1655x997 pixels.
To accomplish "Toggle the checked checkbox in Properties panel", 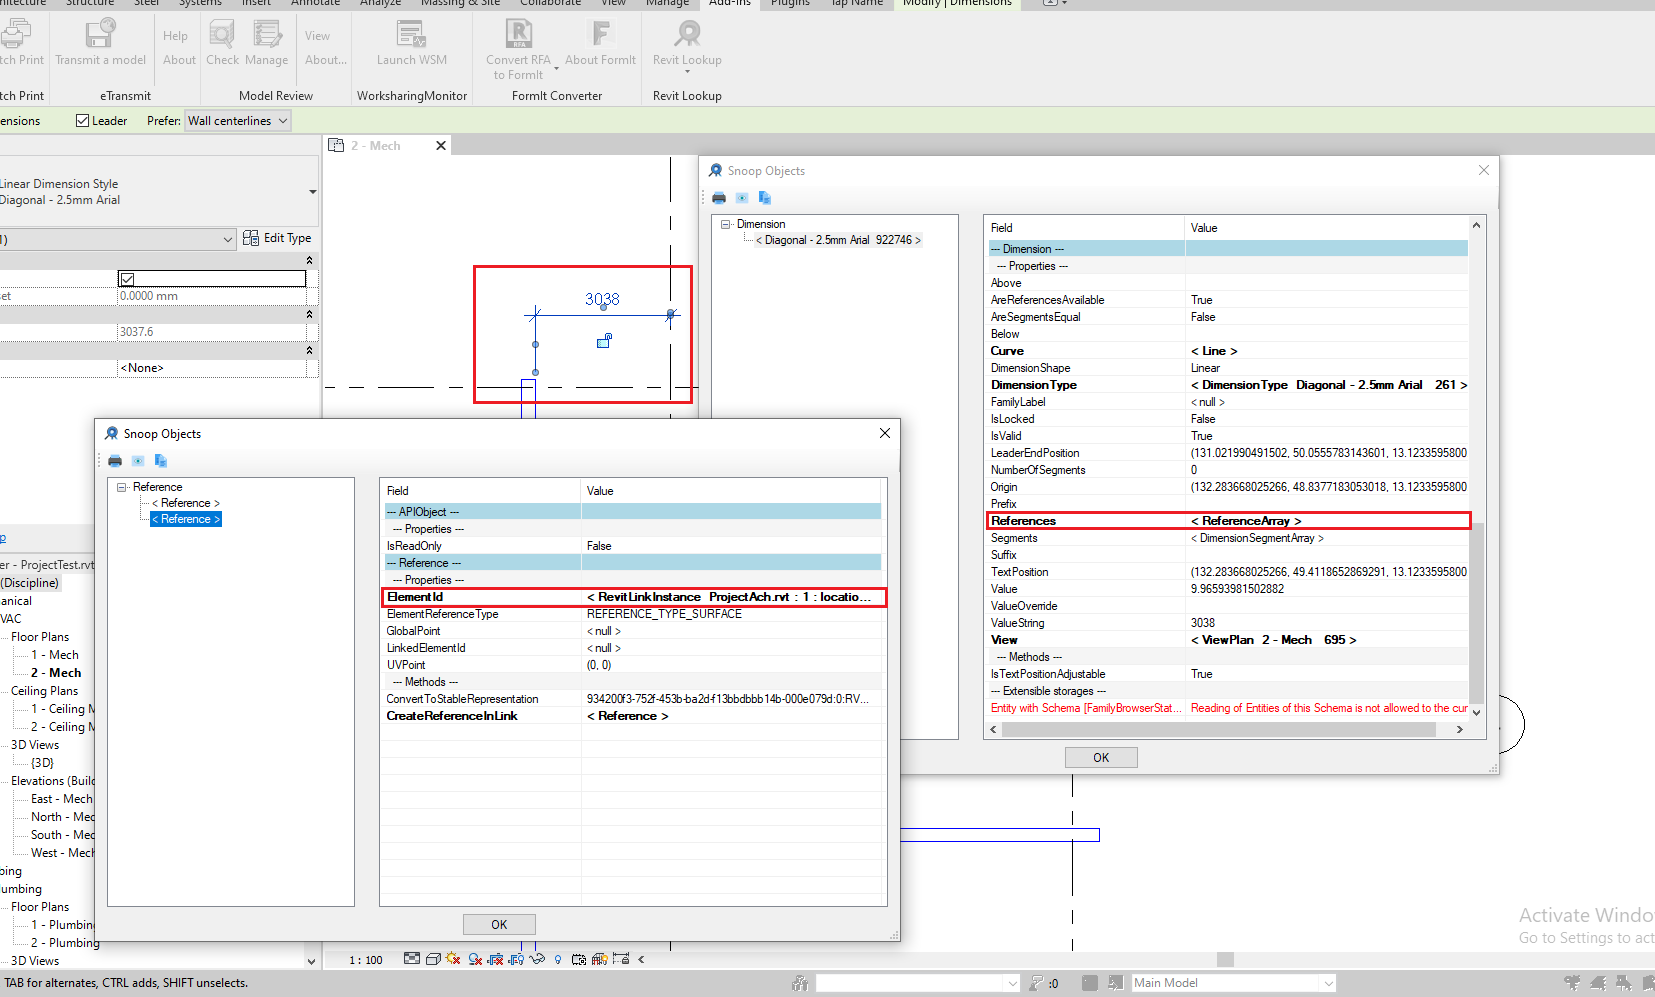I will click(x=127, y=279).
